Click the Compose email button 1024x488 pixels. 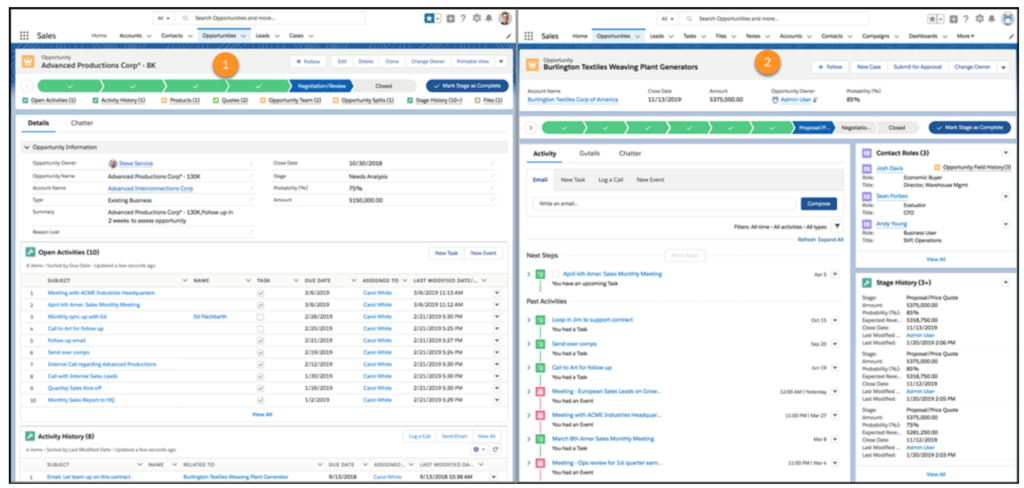(818, 204)
